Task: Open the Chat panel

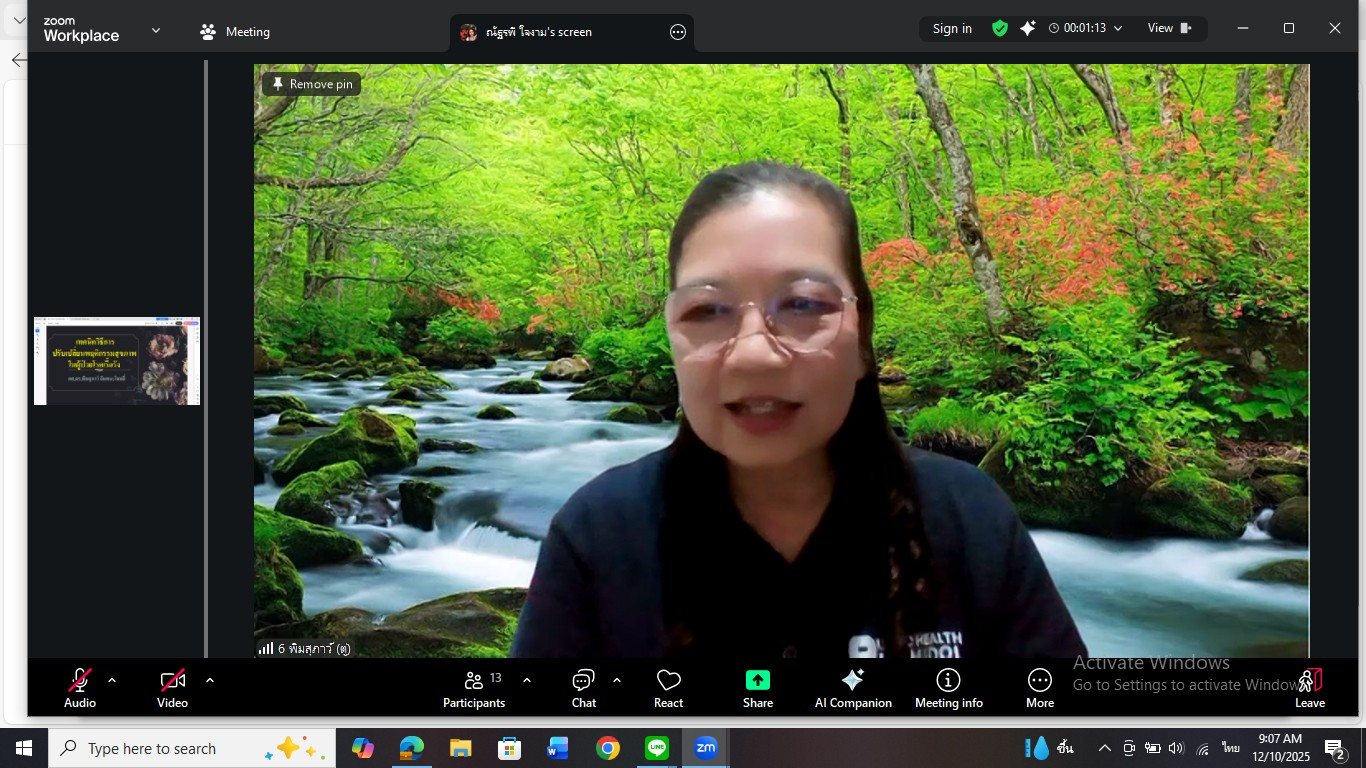Action: coord(583,688)
